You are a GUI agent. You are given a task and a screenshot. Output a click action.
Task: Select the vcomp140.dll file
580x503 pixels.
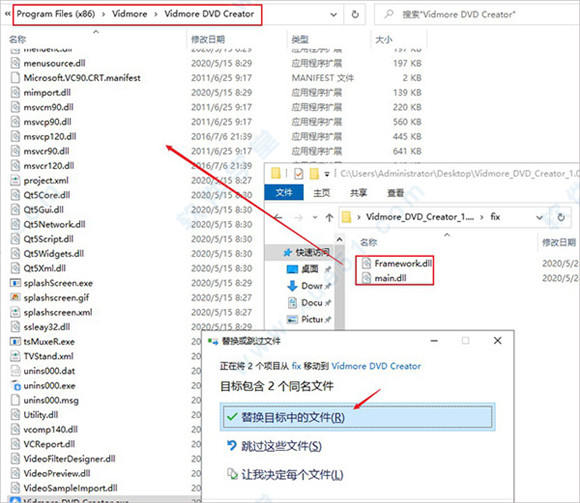tap(50, 429)
